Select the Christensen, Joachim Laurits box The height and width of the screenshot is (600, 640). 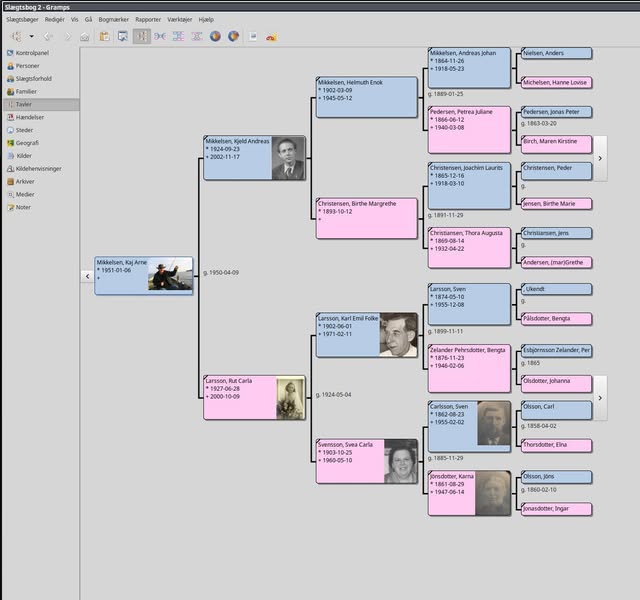469,186
